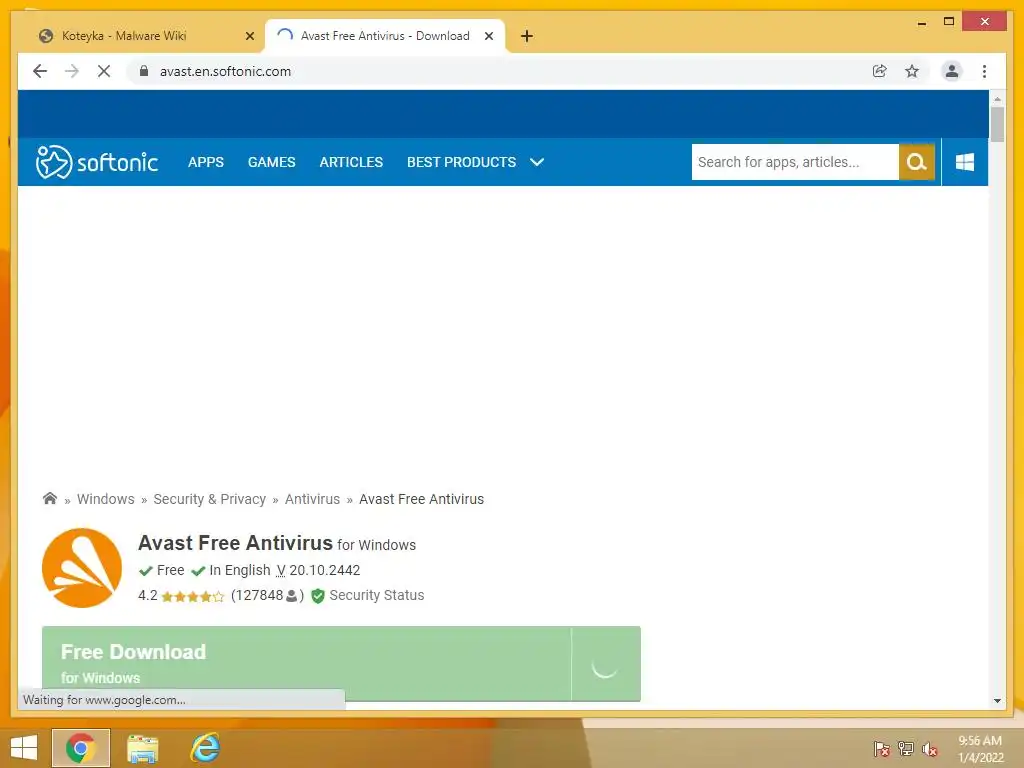The width and height of the screenshot is (1024, 768).
Task: Open the Security & Privacy breadcrumb link
Action: (x=210, y=499)
